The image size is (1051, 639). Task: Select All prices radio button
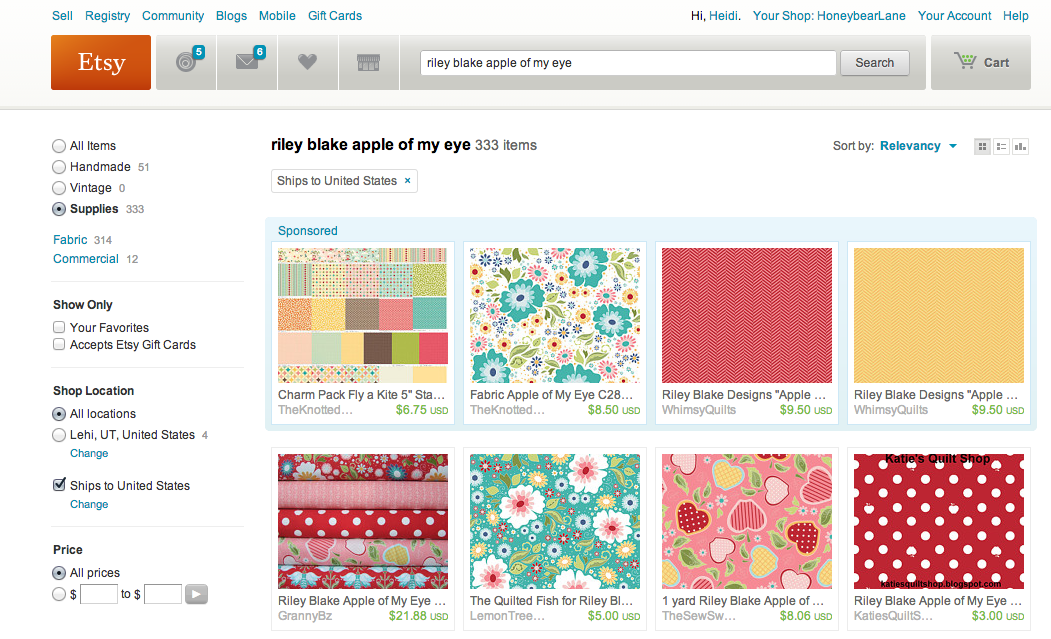[x=59, y=573]
